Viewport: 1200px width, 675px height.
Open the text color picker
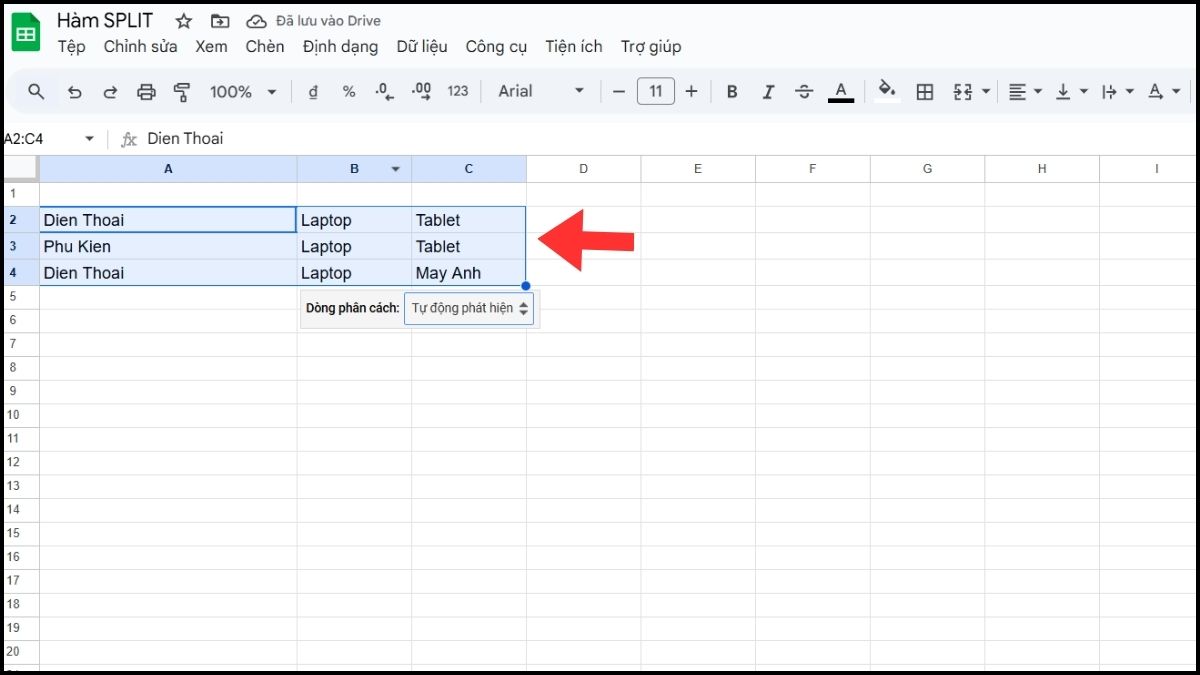841,91
